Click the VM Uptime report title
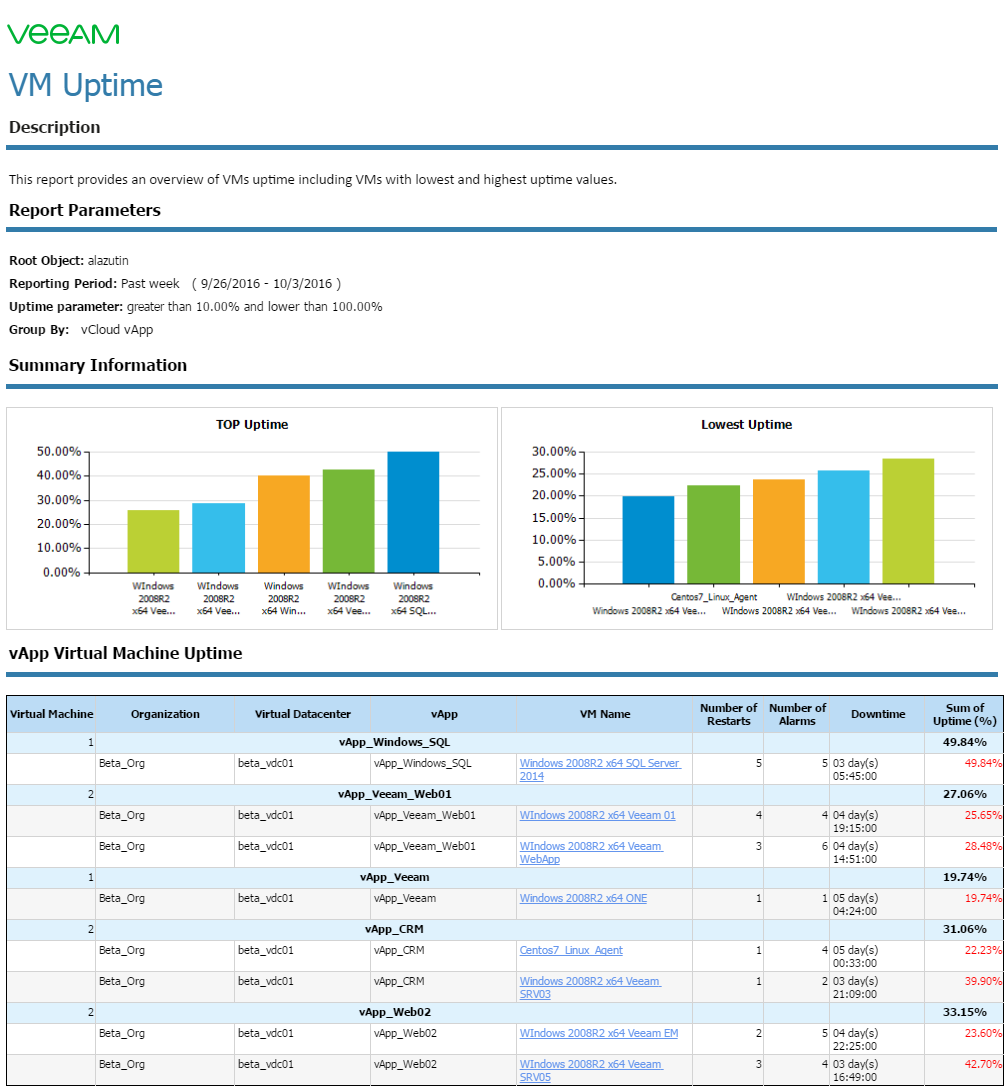1008x1090 pixels. click(x=86, y=86)
